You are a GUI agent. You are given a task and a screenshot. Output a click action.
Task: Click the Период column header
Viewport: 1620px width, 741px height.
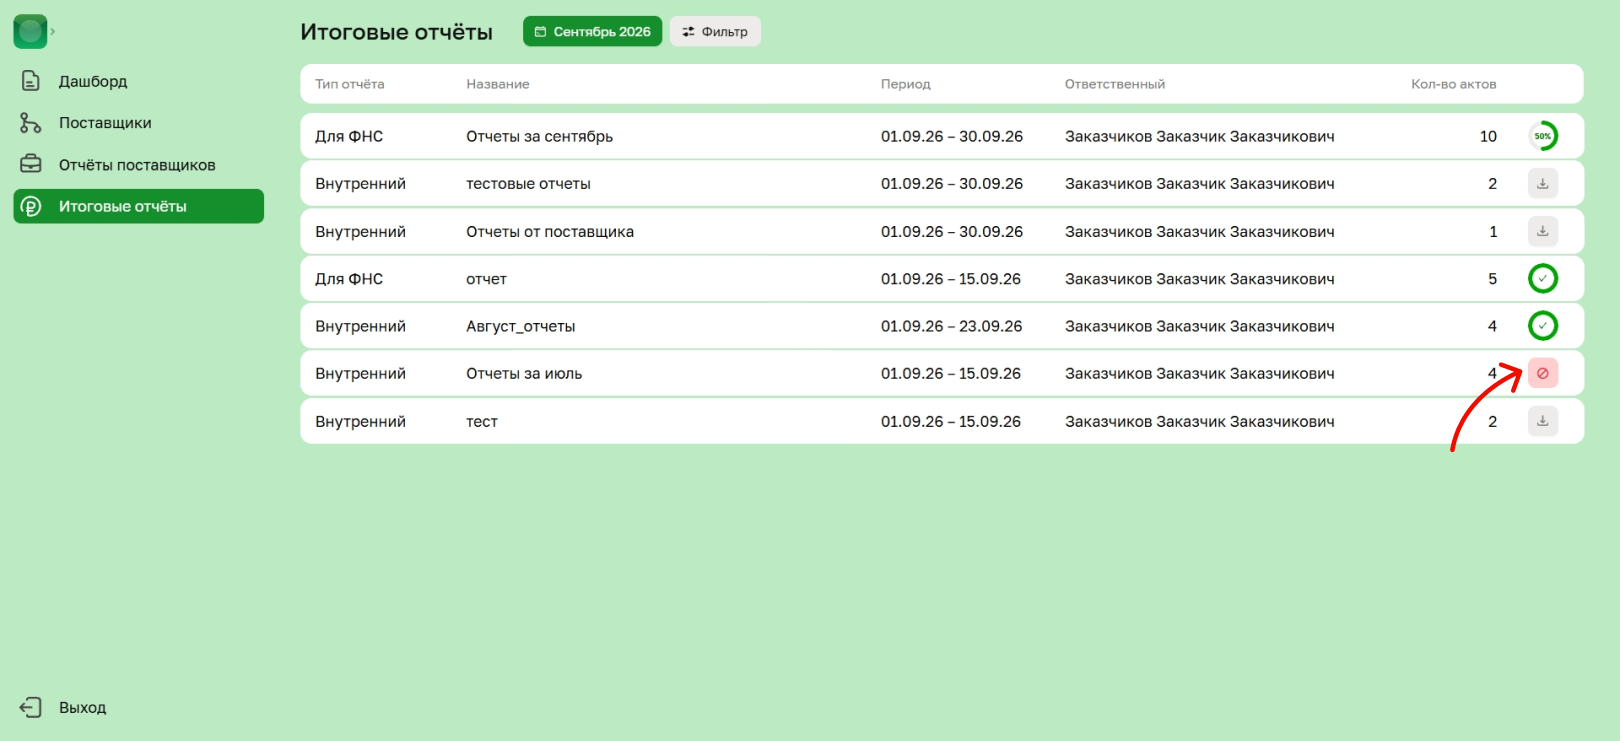tap(906, 84)
